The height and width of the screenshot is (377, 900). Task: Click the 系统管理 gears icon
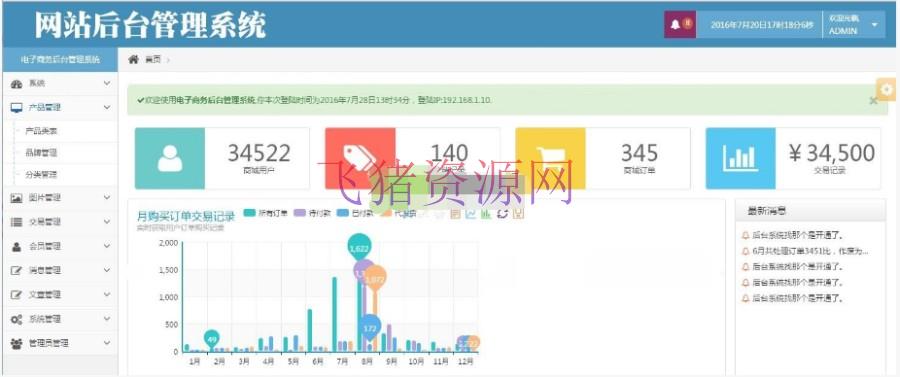pyautogui.click(x=17, y=319)
